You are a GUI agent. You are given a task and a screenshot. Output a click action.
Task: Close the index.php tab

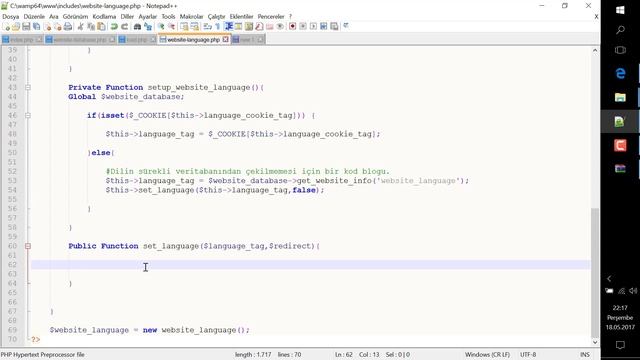click(x=38, y=40)
